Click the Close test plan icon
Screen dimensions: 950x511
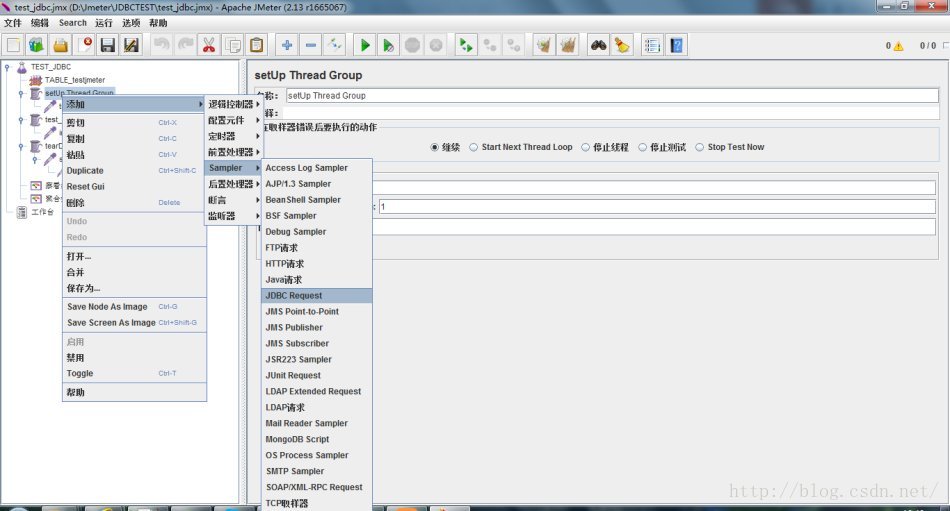tap(84, 45)
